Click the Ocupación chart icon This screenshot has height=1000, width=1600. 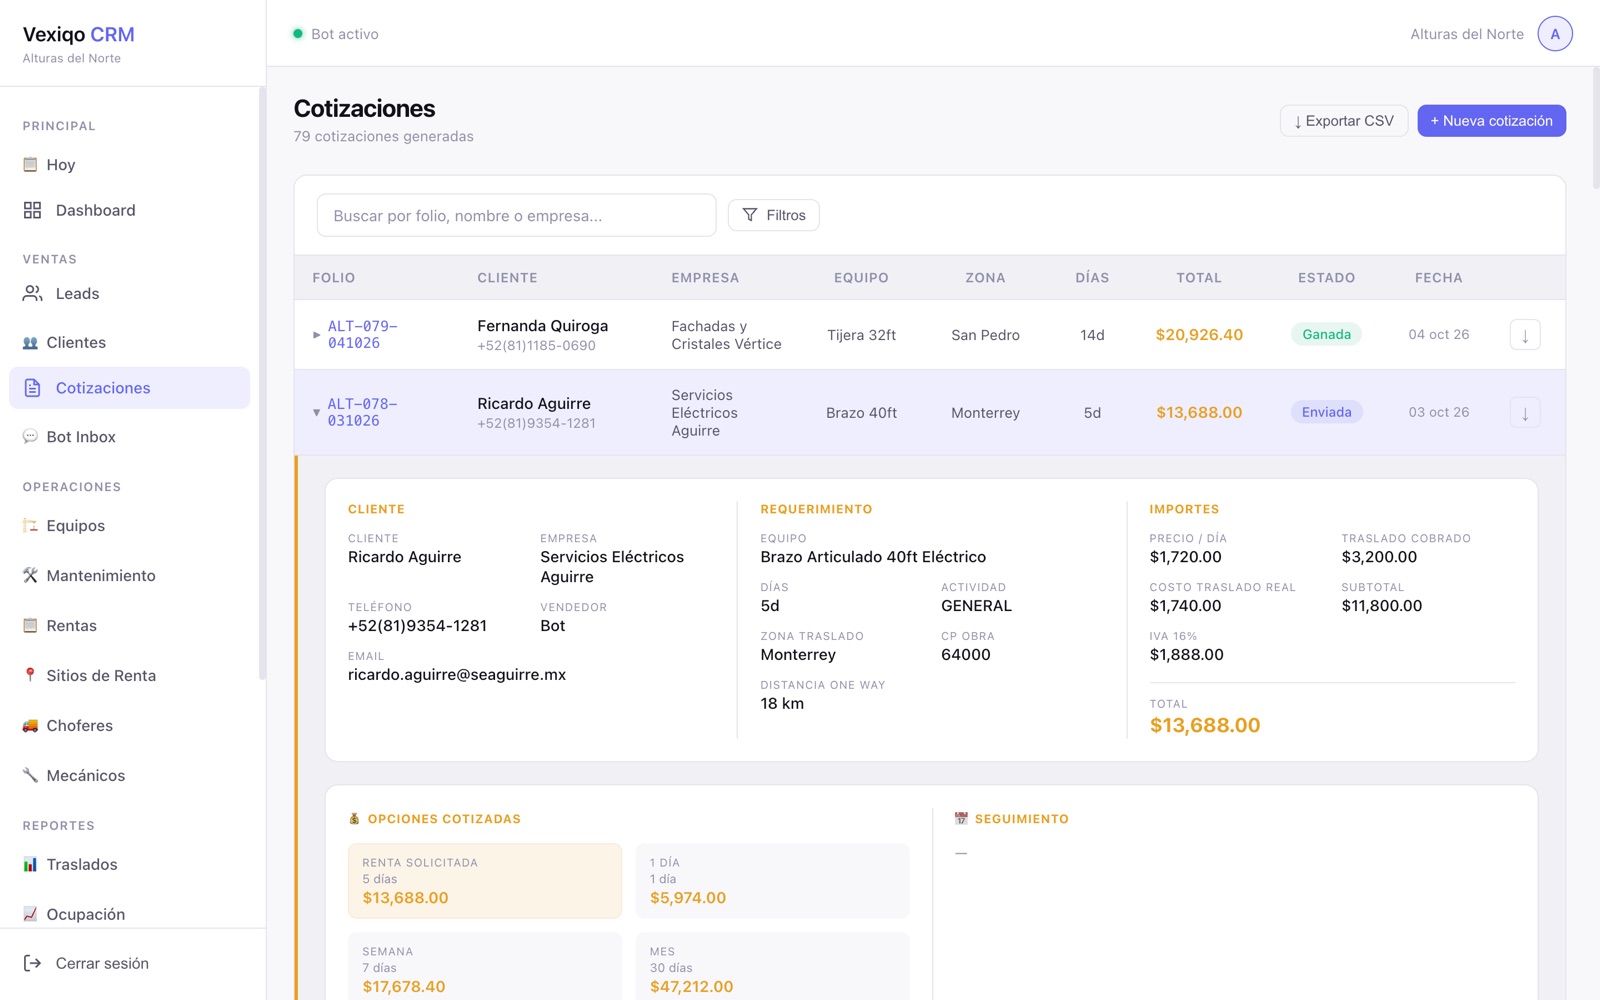(30, 914)
